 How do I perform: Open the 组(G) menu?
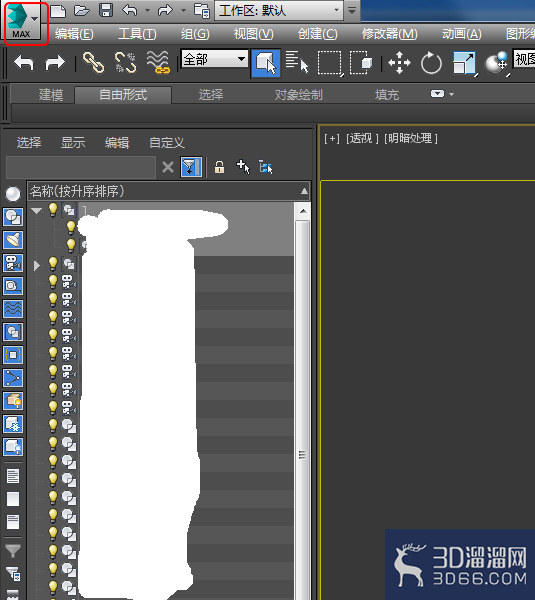click(x=195, y=34)
